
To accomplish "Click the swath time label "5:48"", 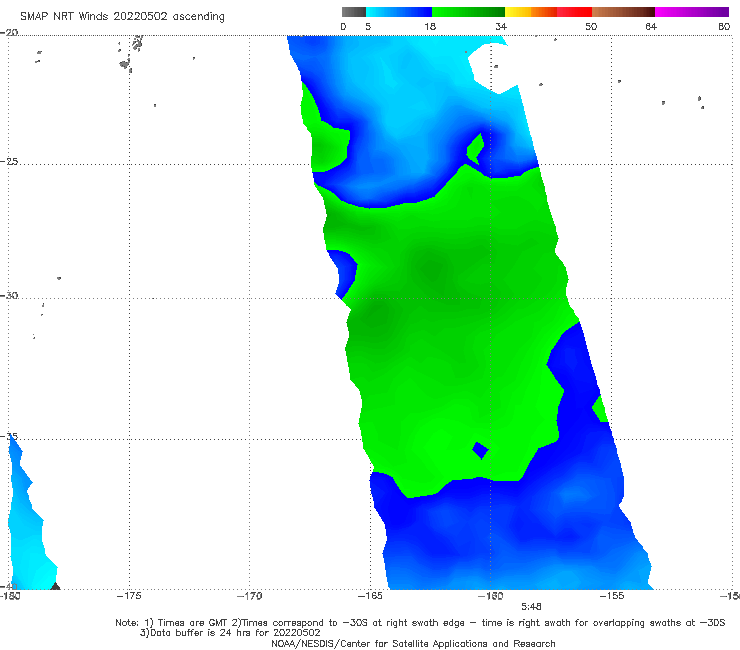I will click(x=531, y=607).
